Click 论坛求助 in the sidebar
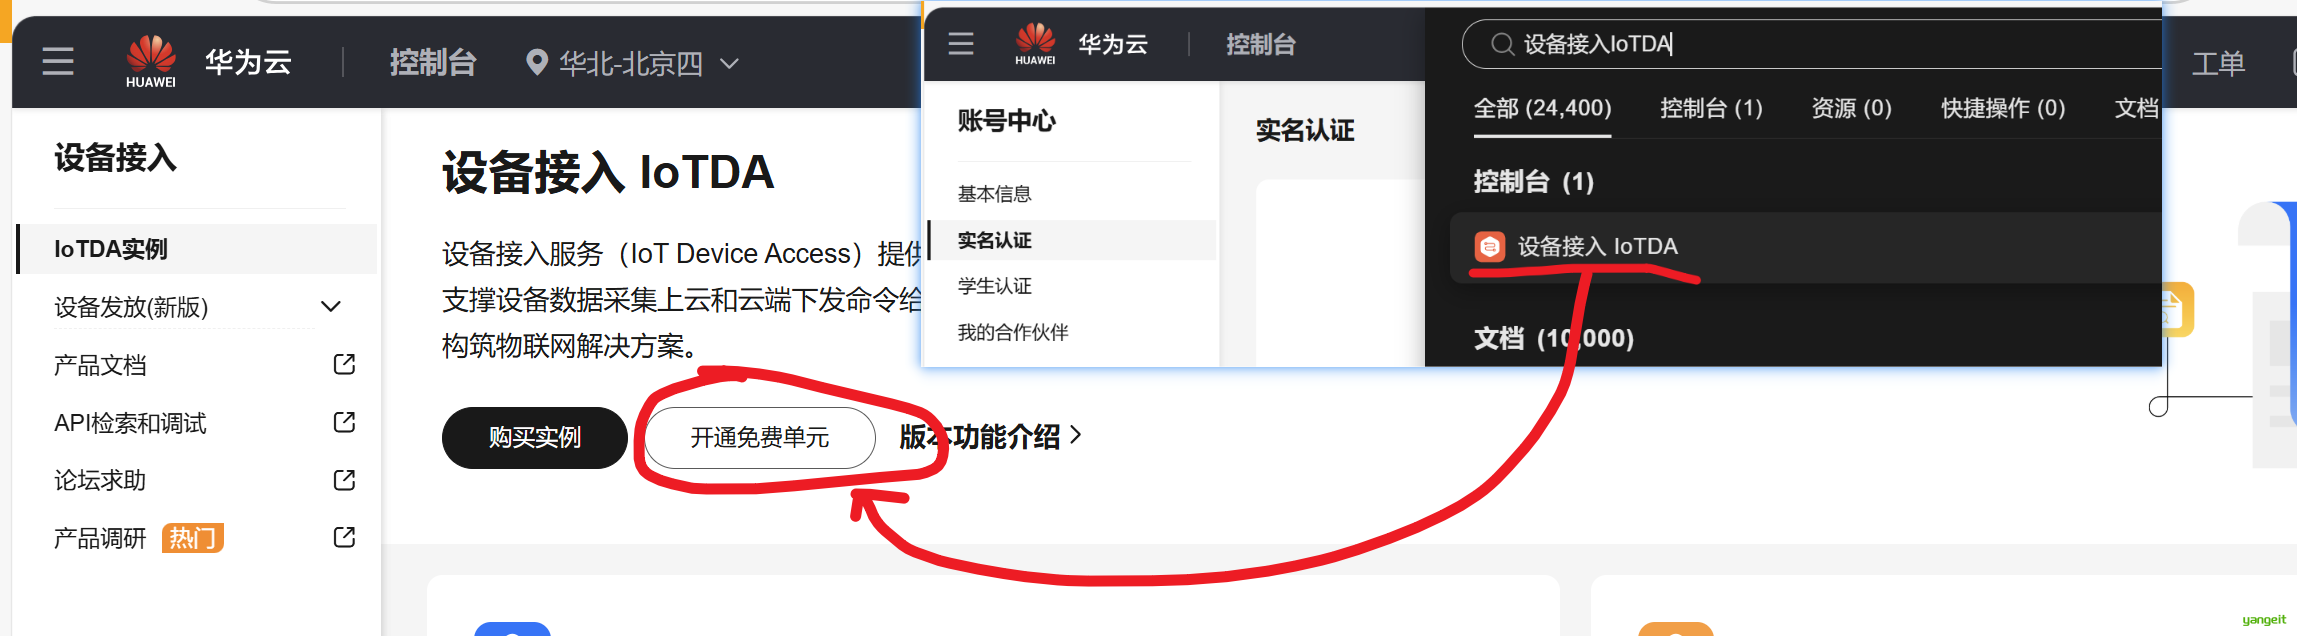Screen dimensions: 2297x636 coord(100,481)
